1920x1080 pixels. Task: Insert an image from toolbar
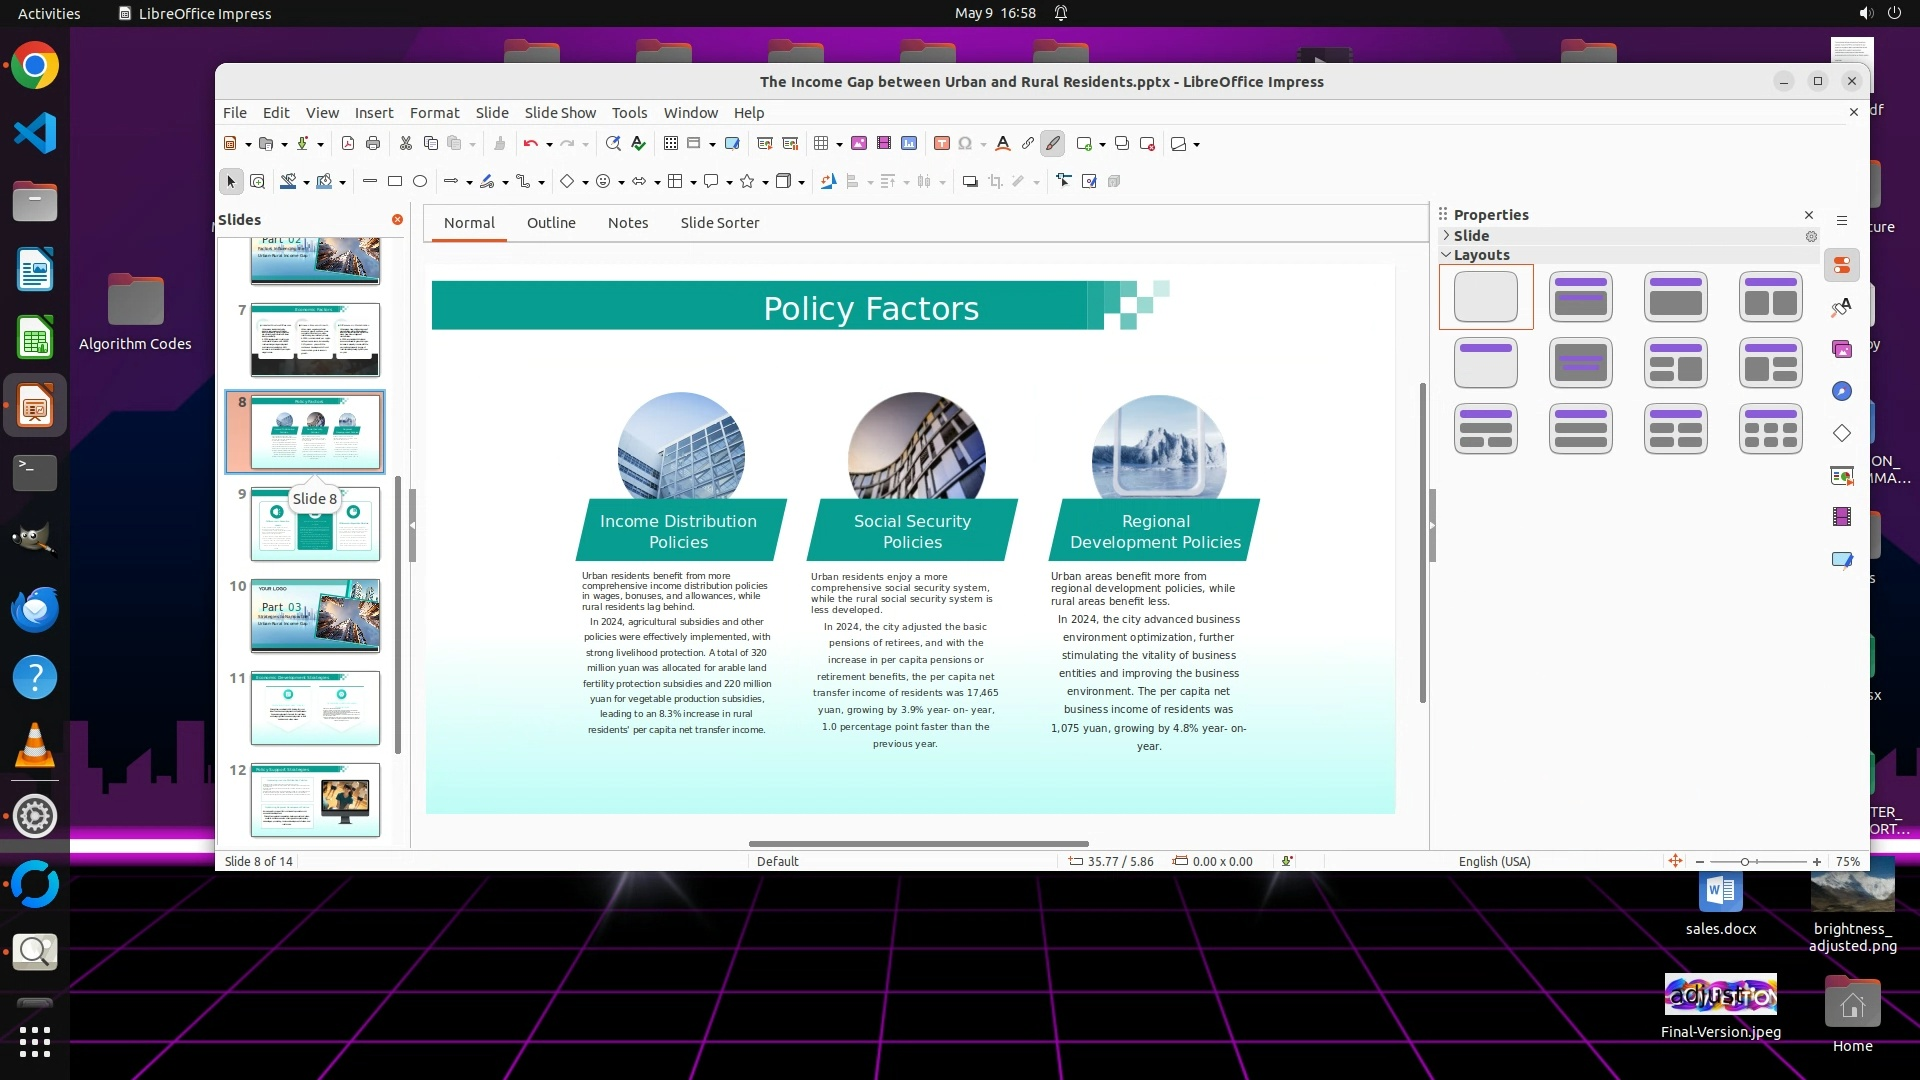[858, 144]
